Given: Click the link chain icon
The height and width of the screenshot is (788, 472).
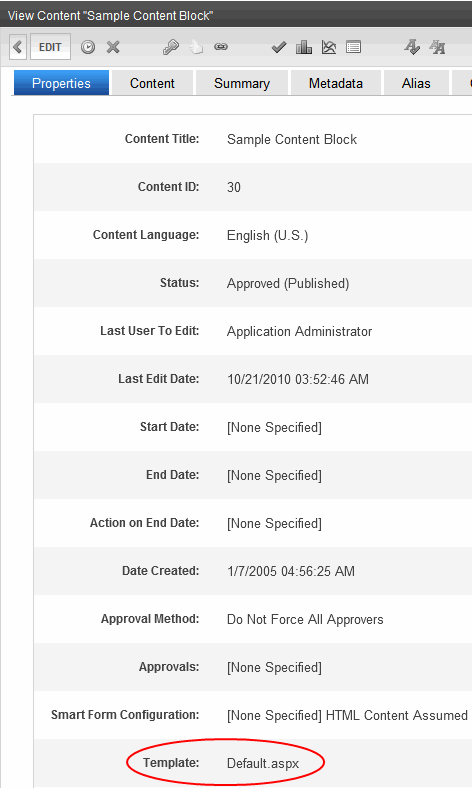Looking at the screenshot, I should tap(221, 47).
